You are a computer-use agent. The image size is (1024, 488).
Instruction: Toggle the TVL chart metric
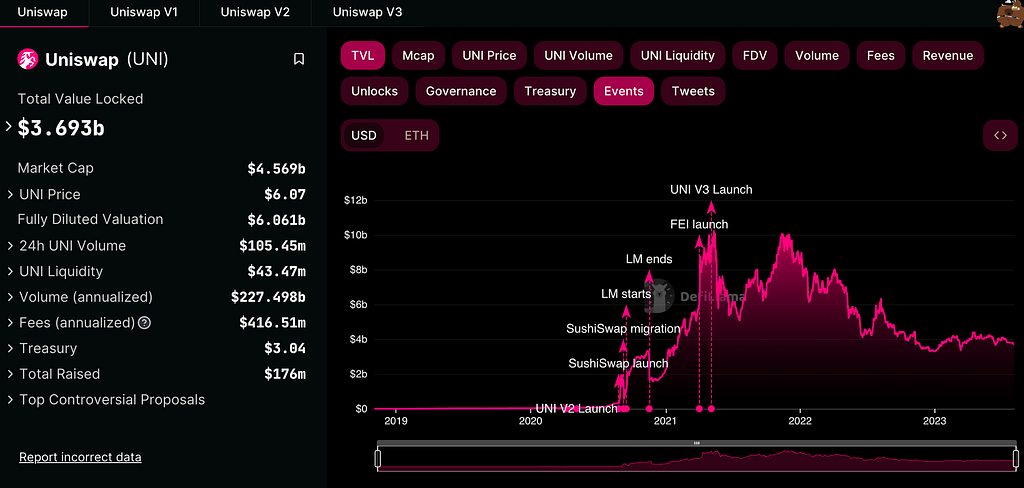[362, 56]
